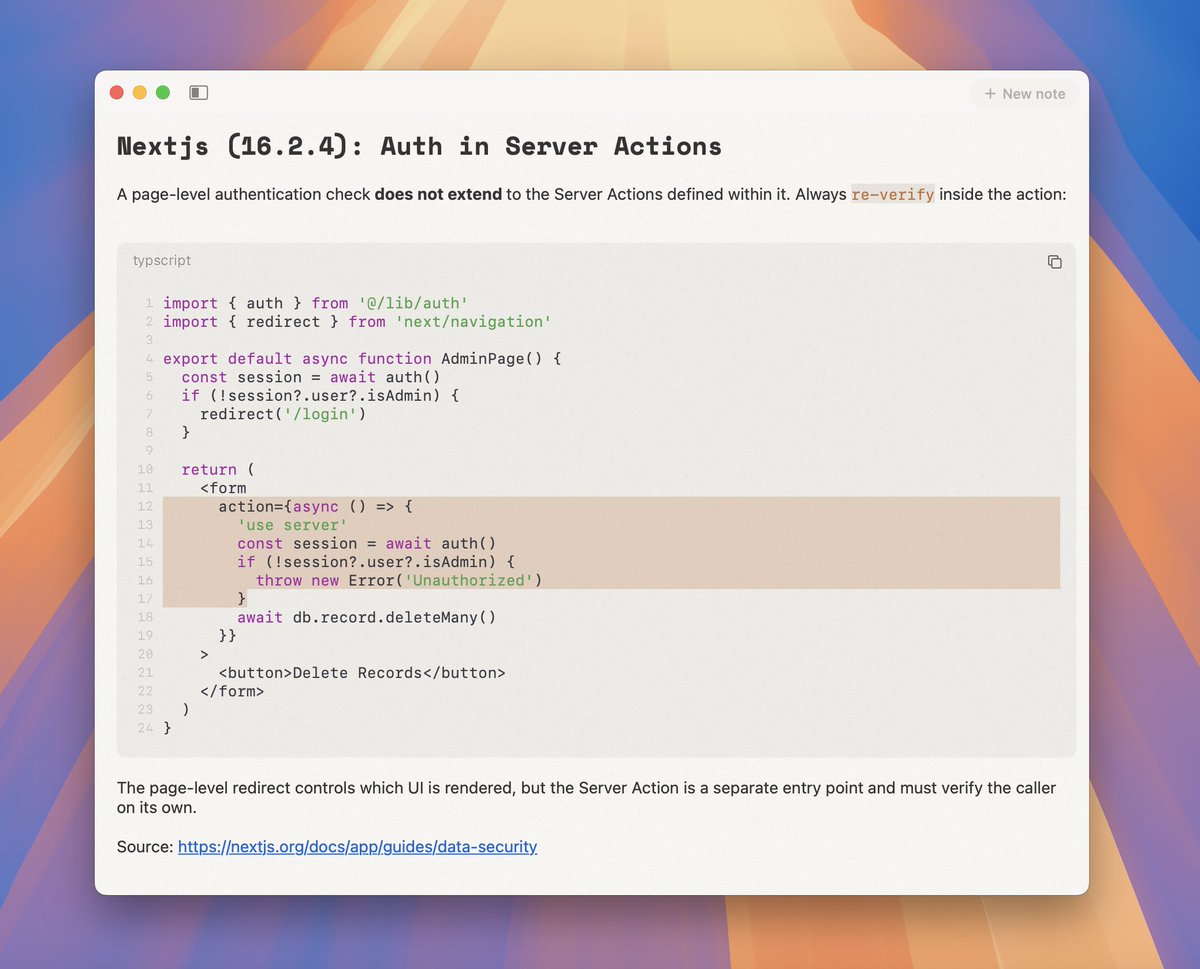Image resolution: width=1200 pixels, height=969 pixels.
Task: Select the inline code 're-verify'
Action: (893, 194)
